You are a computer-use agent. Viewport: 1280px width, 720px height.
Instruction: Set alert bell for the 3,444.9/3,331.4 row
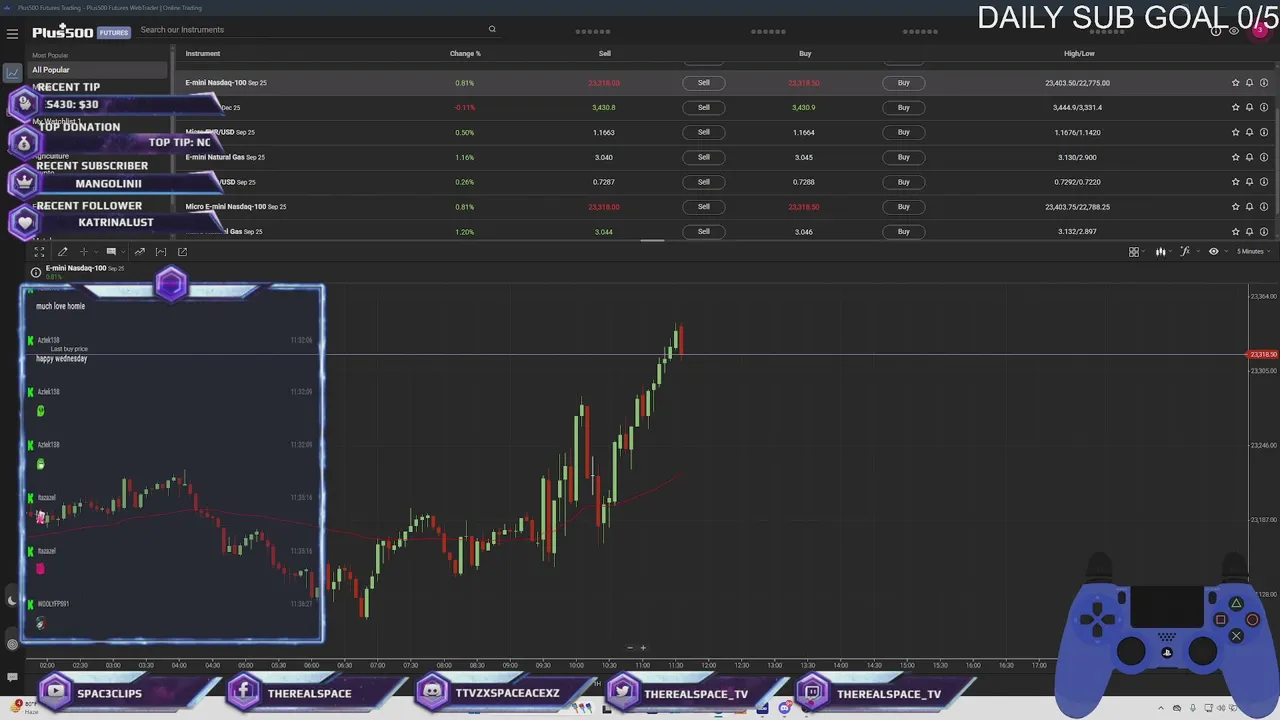1249,107
